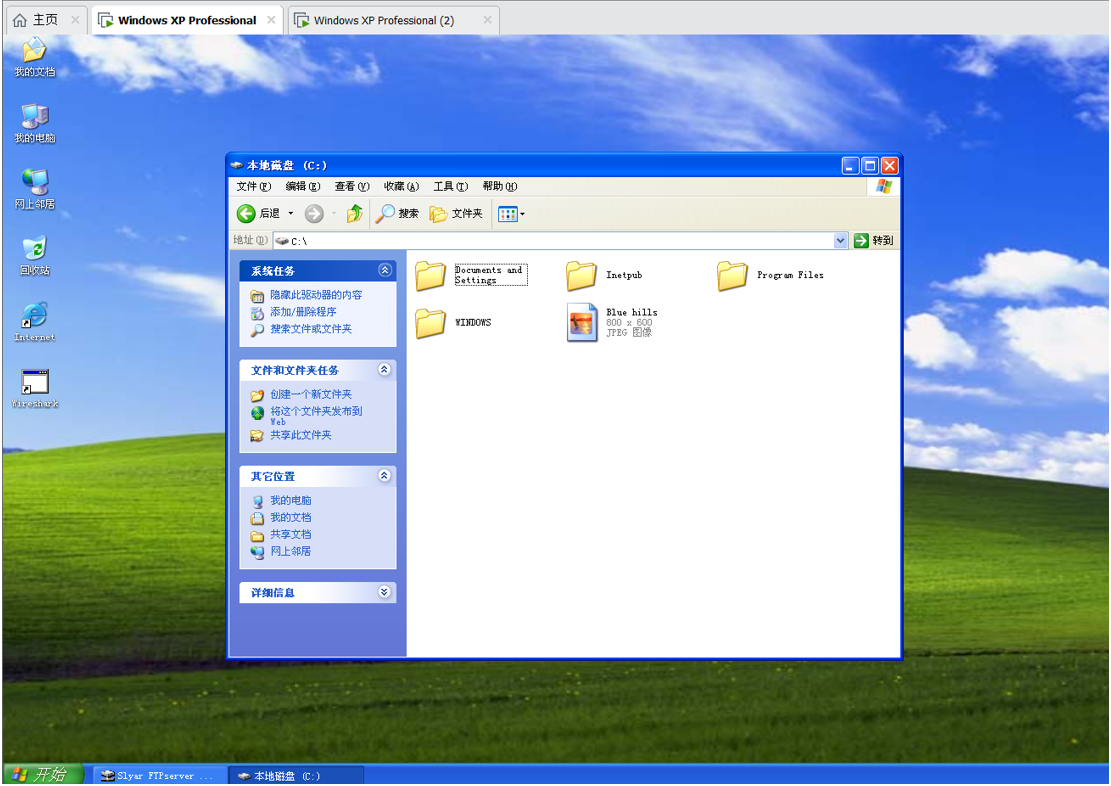The width and height of the screenshot is (1111, 786).
Task: Select the Inetpub folder icon
Action: point(581,276)
